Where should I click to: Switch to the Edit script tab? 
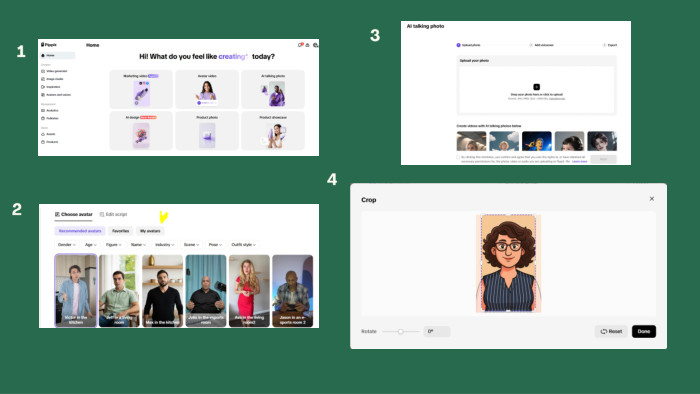(x=113, y=215)
